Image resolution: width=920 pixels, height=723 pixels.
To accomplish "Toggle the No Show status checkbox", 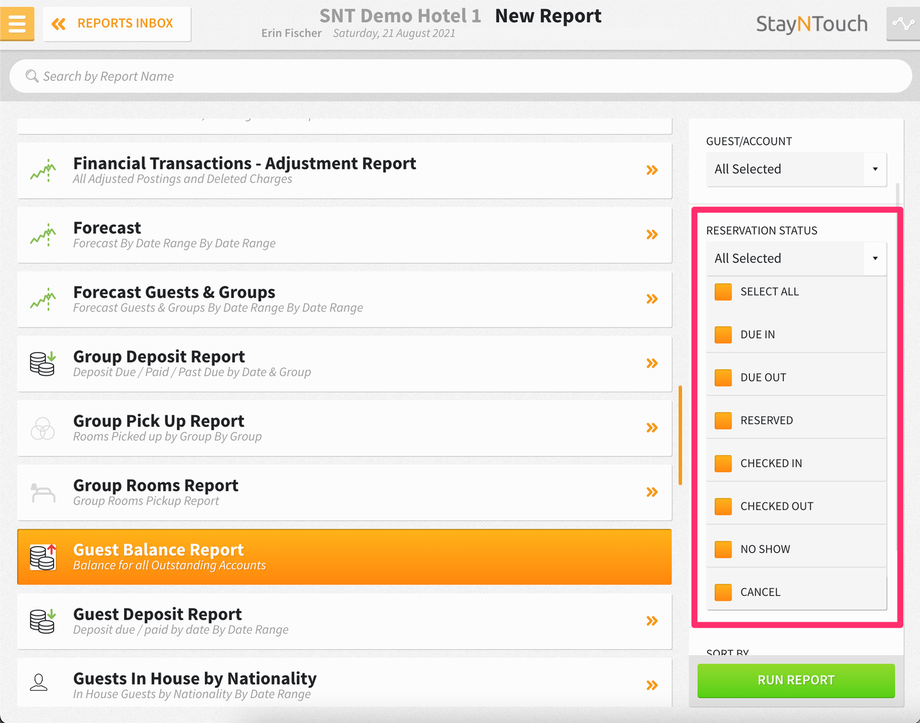I will point(723,549).
